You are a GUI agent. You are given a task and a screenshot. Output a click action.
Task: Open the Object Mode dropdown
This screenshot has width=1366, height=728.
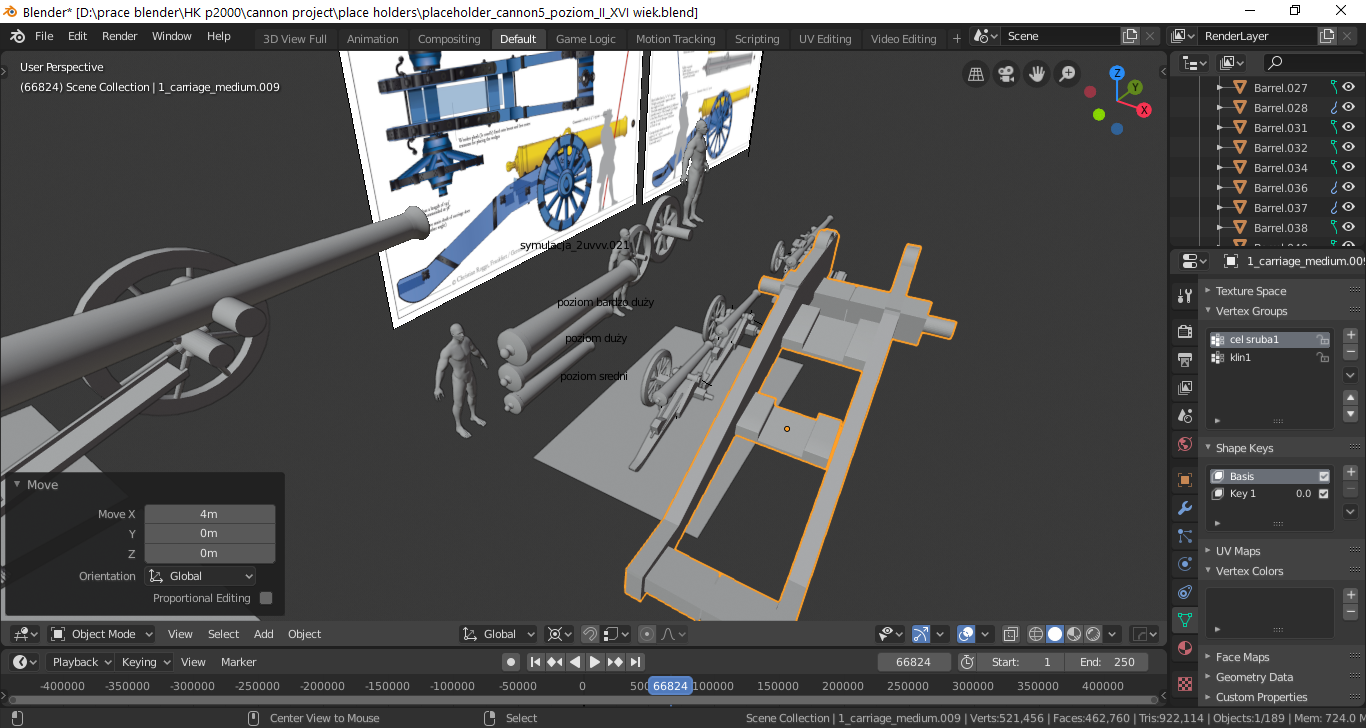[102, 634]
